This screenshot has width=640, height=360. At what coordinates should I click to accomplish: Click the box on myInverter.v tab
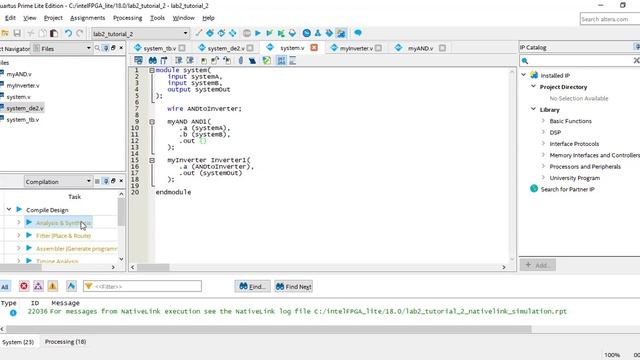pyautogui.click(x=378, y=48)
